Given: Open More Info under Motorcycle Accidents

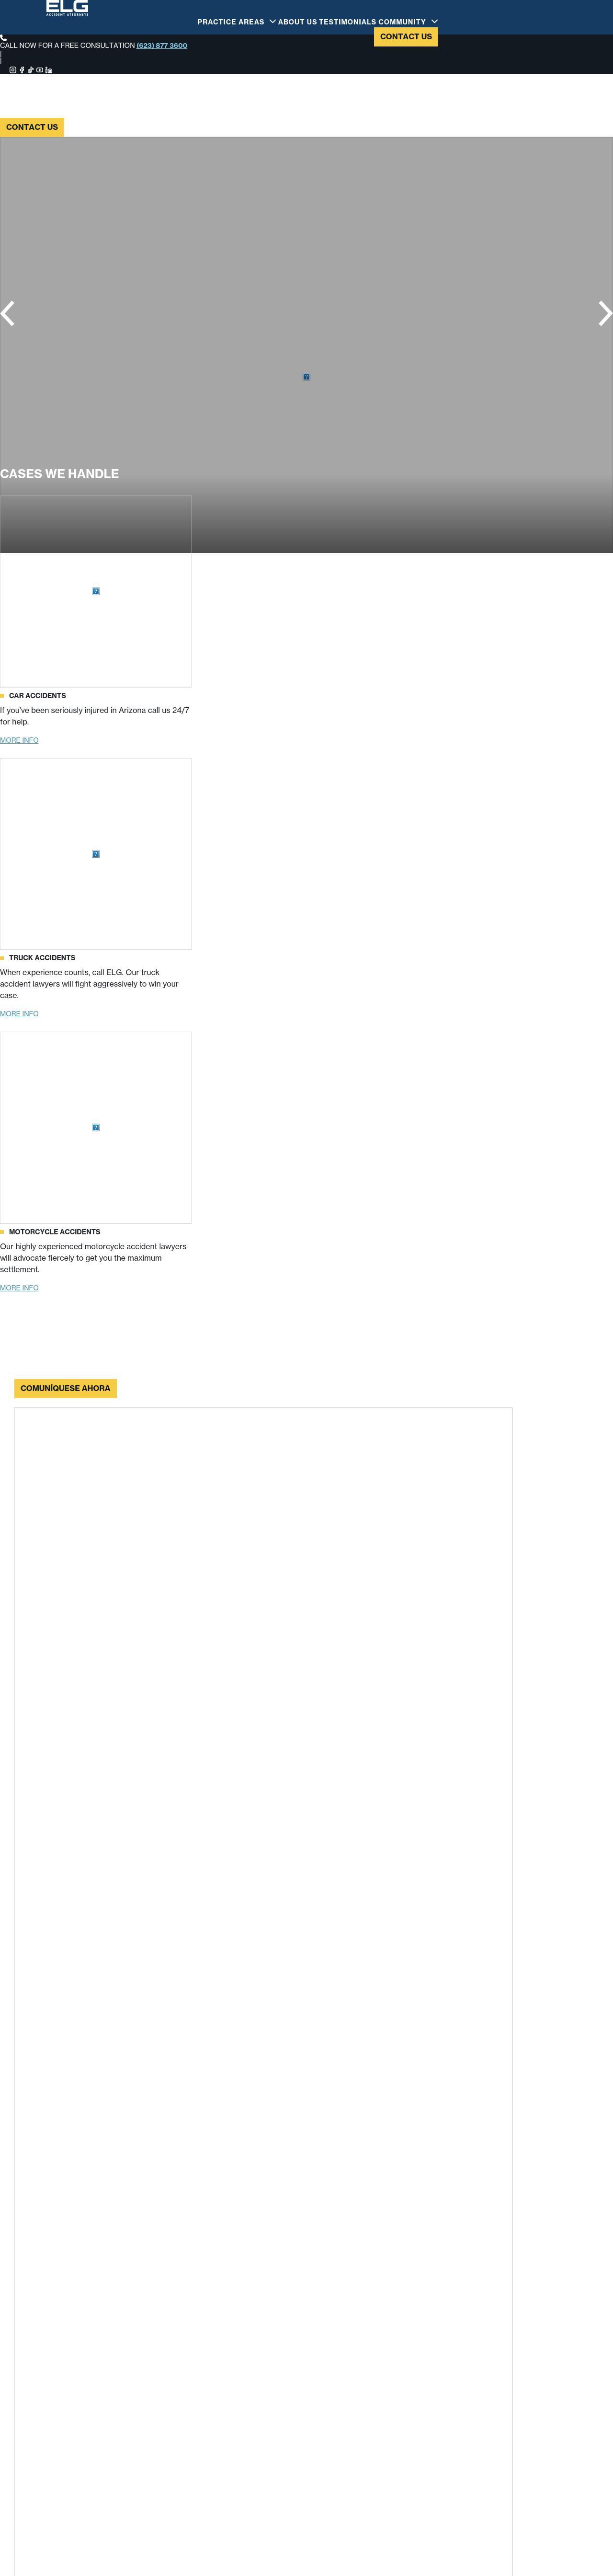Looking at the screenshot, I should (19, 1288).
